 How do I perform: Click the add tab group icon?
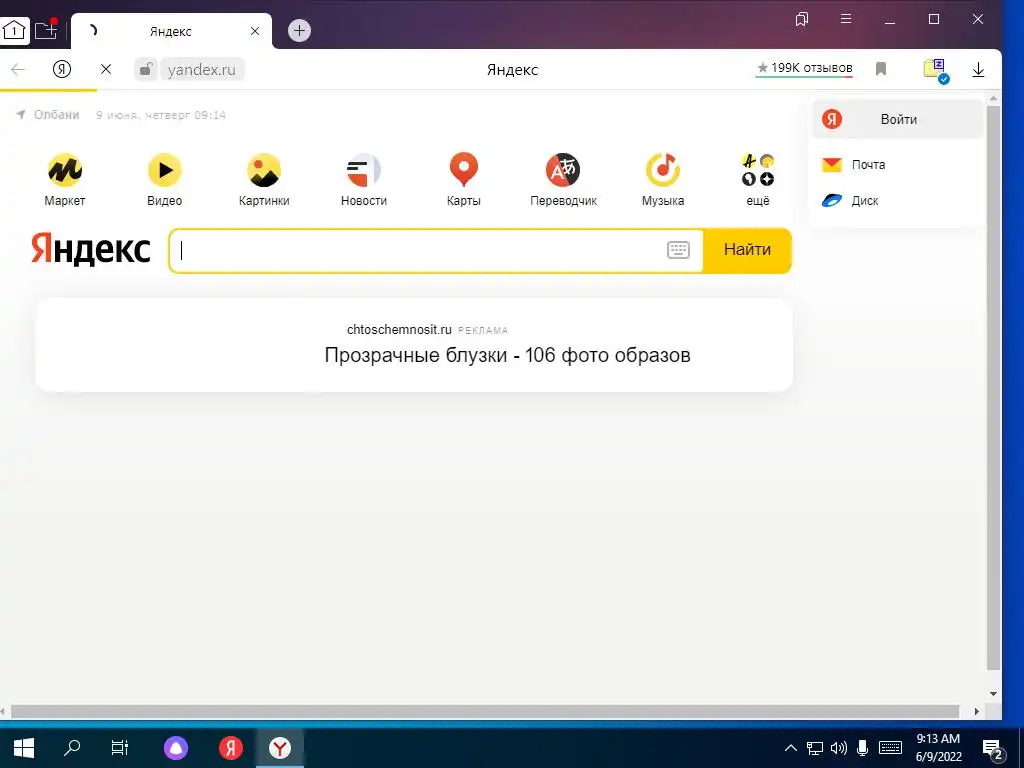(46, 30)
